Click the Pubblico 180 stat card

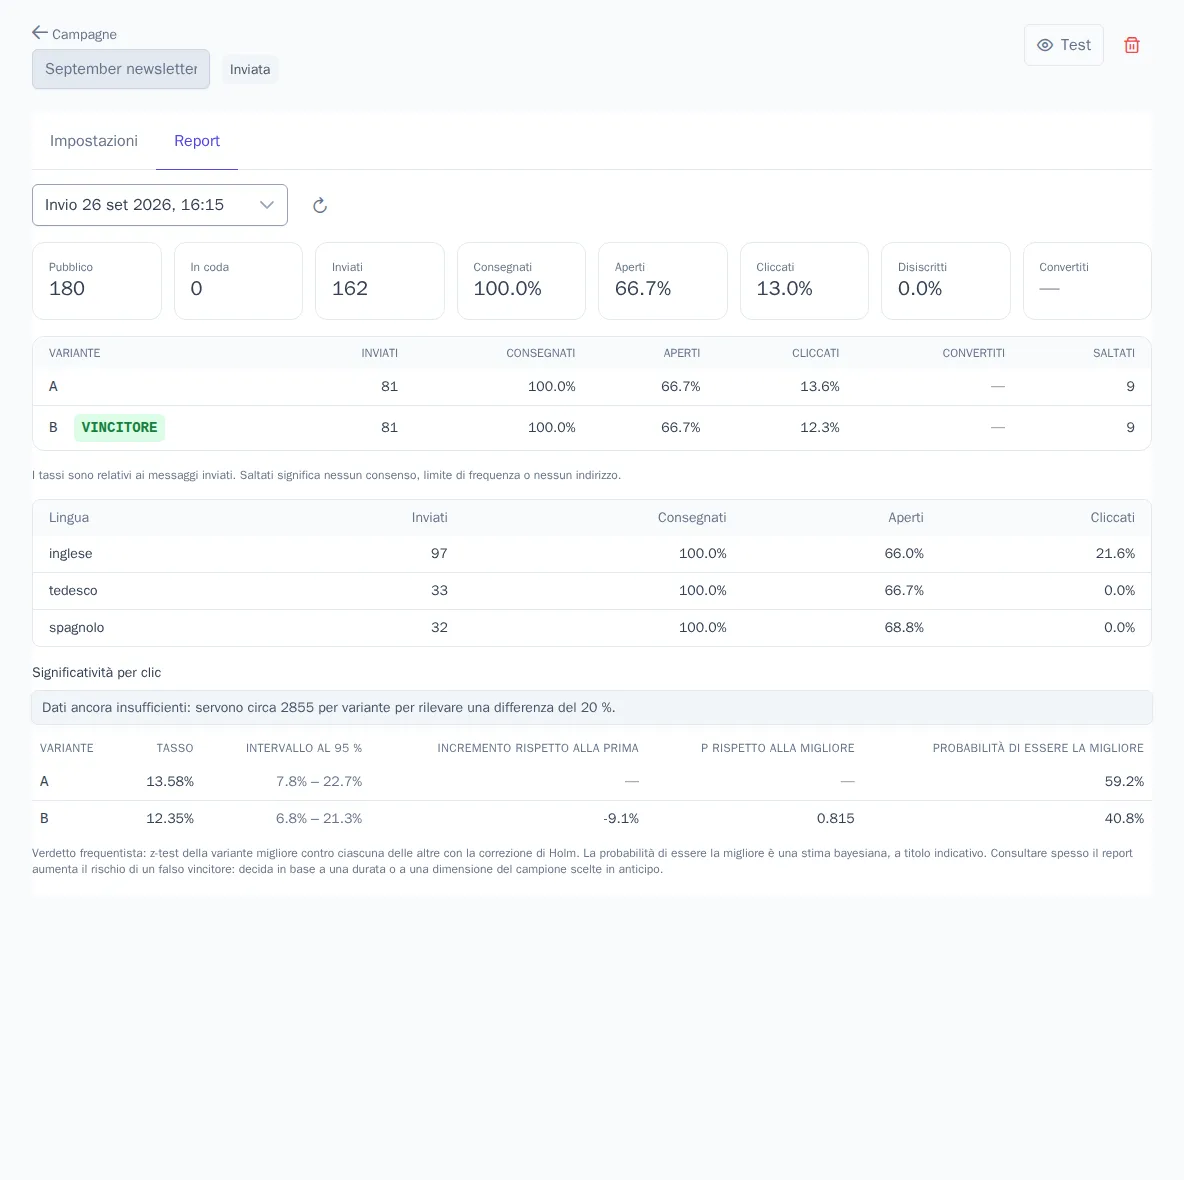tap(97, 281)
